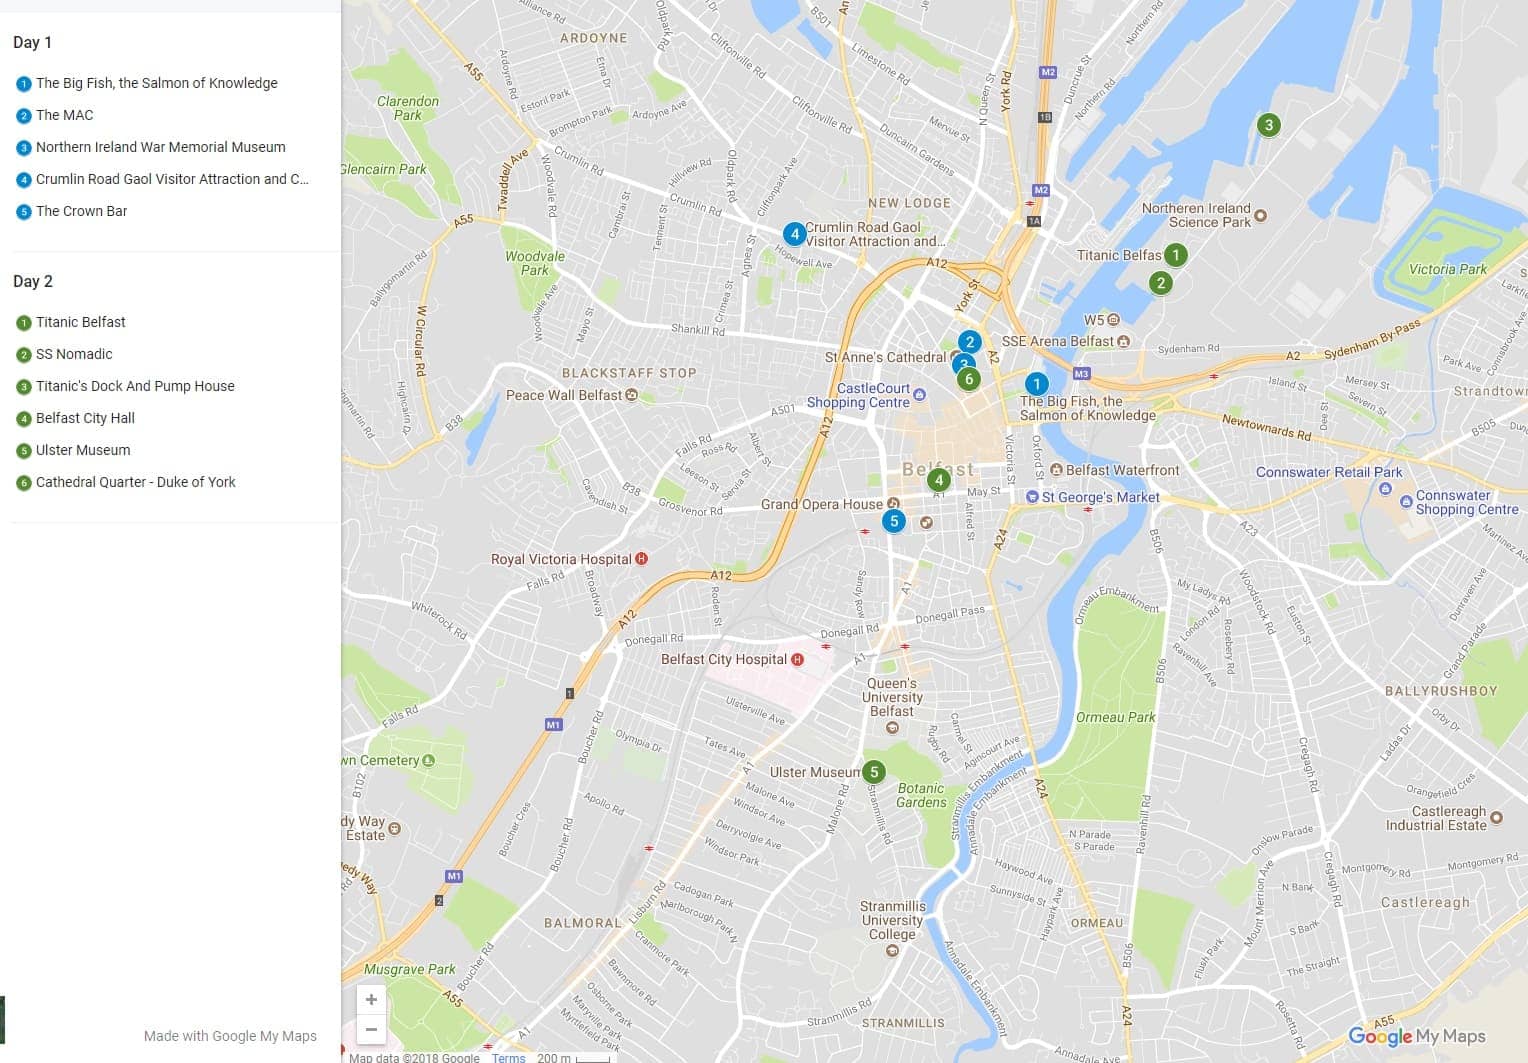This screenshot has height=1063, width=1528.
Task: Select SS Nomadic in Day 2 list
Action: 74,354
